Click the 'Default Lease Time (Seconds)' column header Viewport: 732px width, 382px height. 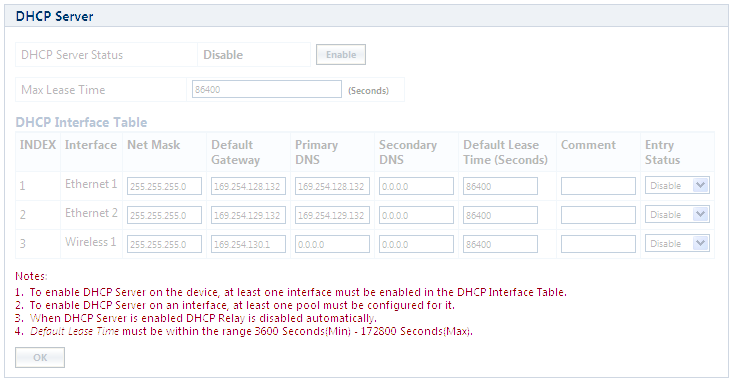point(506,152)
